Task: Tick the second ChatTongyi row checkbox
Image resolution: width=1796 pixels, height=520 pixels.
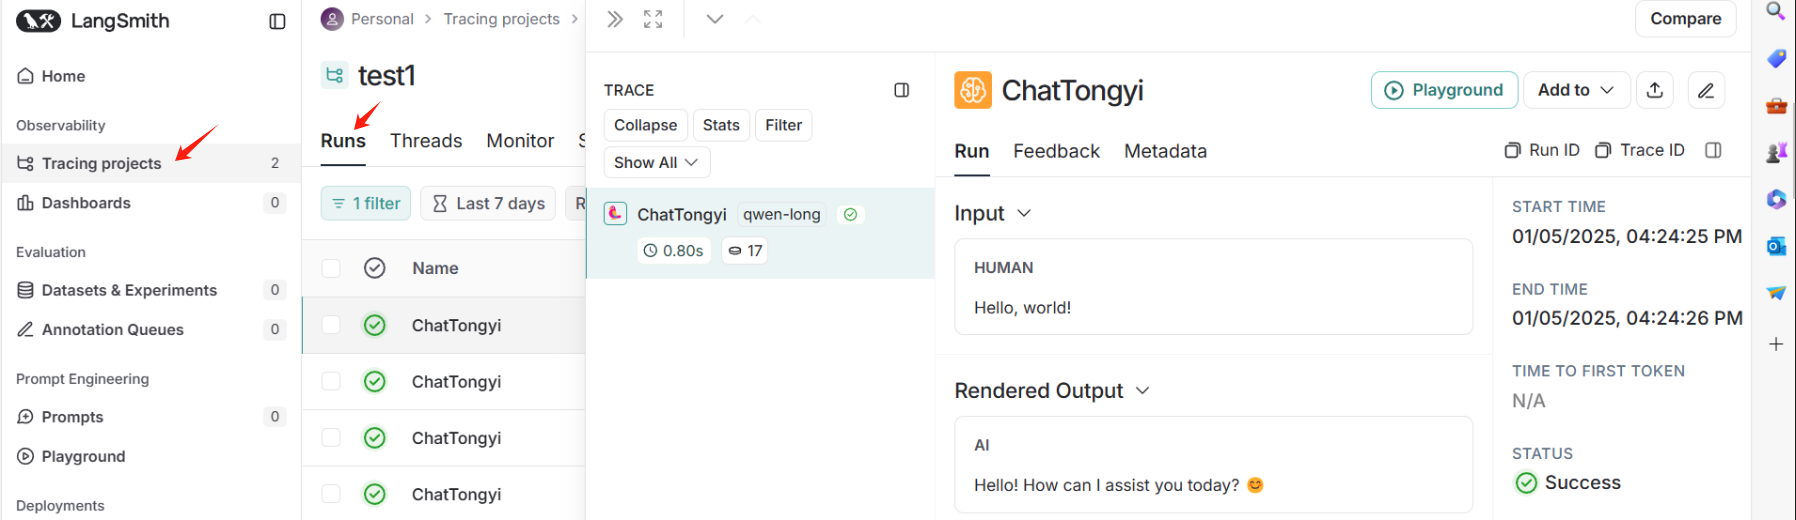Action: click(331, 381)
